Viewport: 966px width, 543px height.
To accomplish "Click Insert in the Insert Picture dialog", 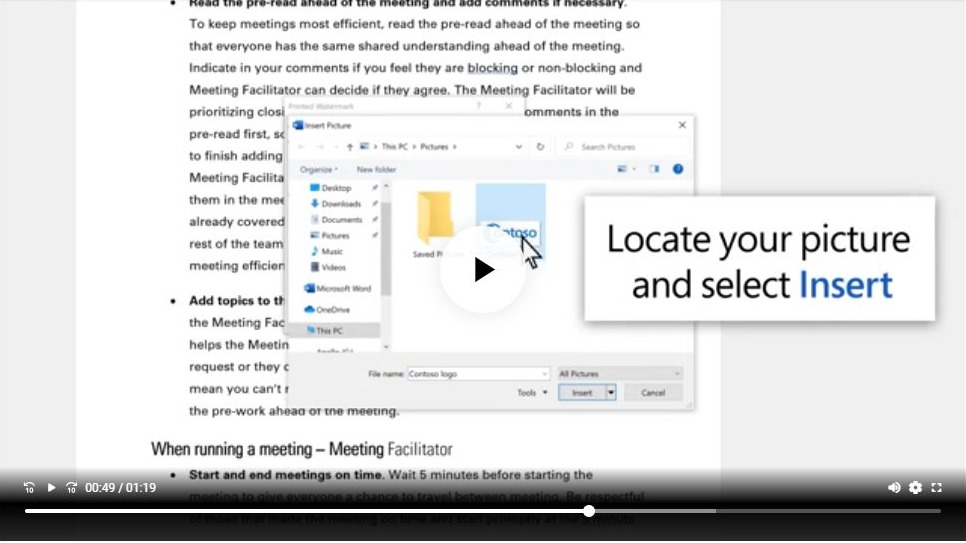I will coord(582,393).
